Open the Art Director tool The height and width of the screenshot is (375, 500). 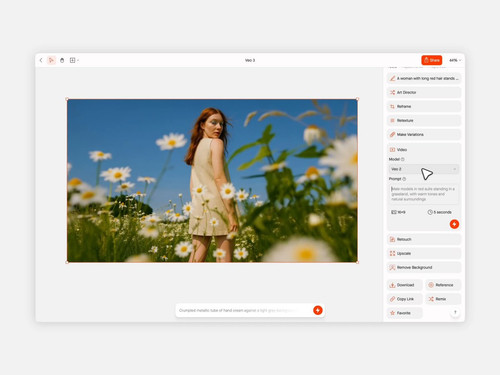pos(424,92)
